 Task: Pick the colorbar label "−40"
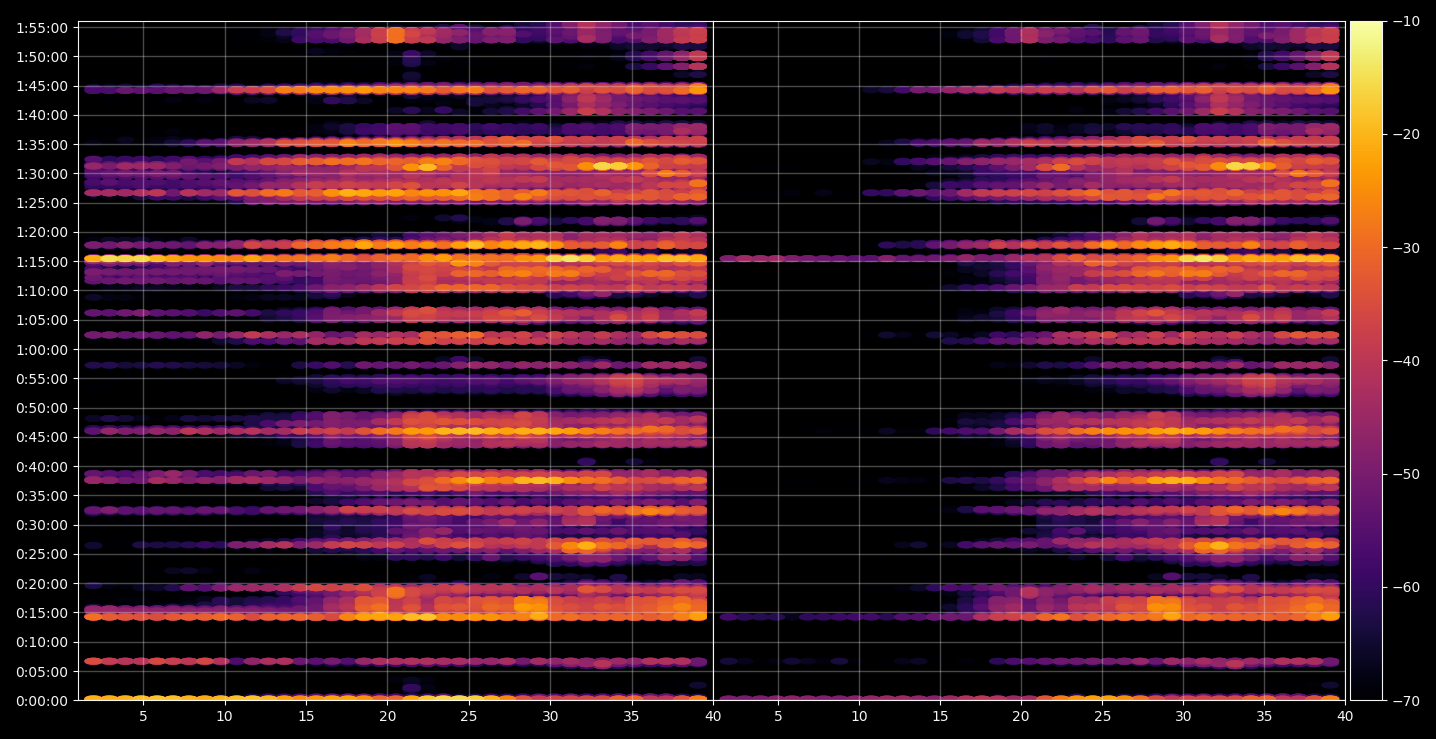(x=1405, y=361)
